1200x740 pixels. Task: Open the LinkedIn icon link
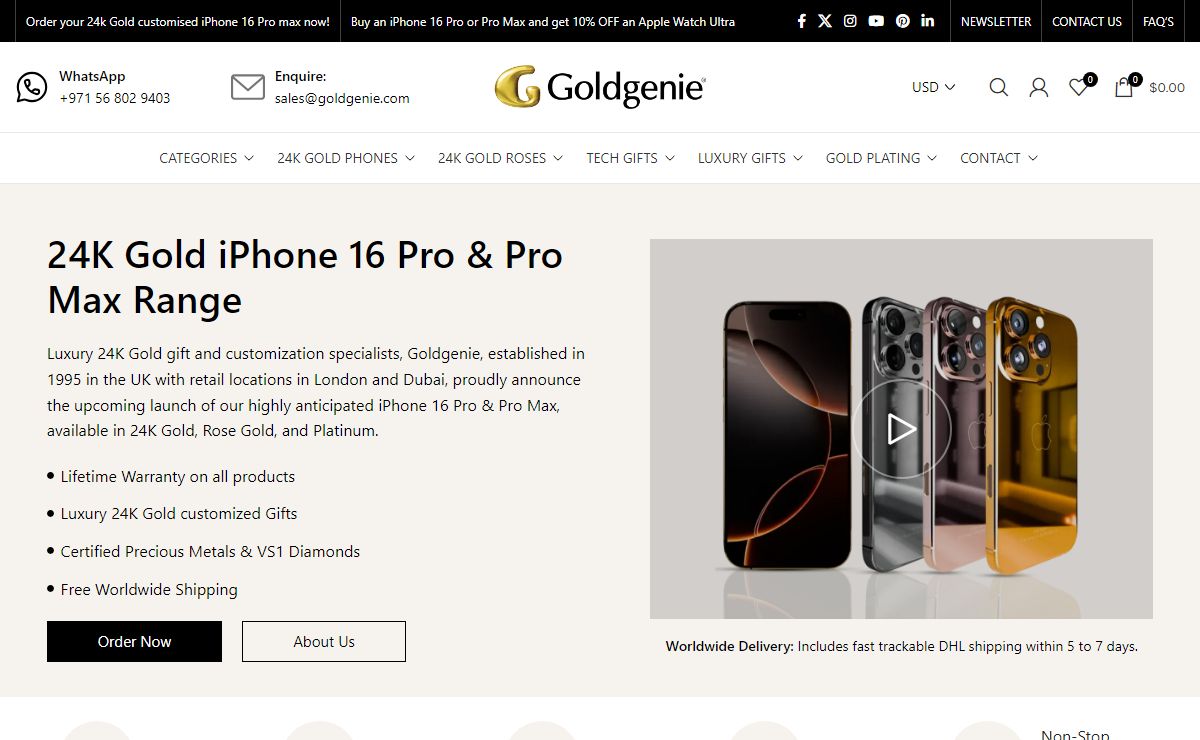(x=928, y=21)
